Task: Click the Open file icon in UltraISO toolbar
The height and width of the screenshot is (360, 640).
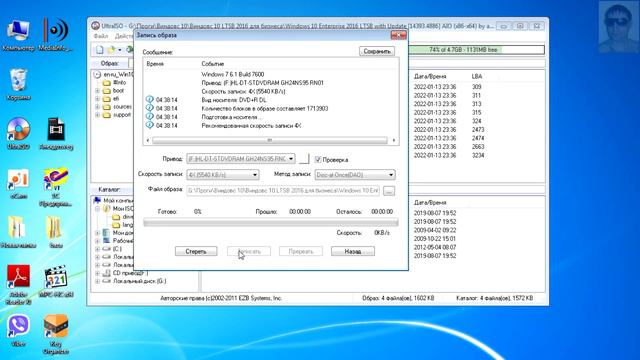Action: (111, 50)
